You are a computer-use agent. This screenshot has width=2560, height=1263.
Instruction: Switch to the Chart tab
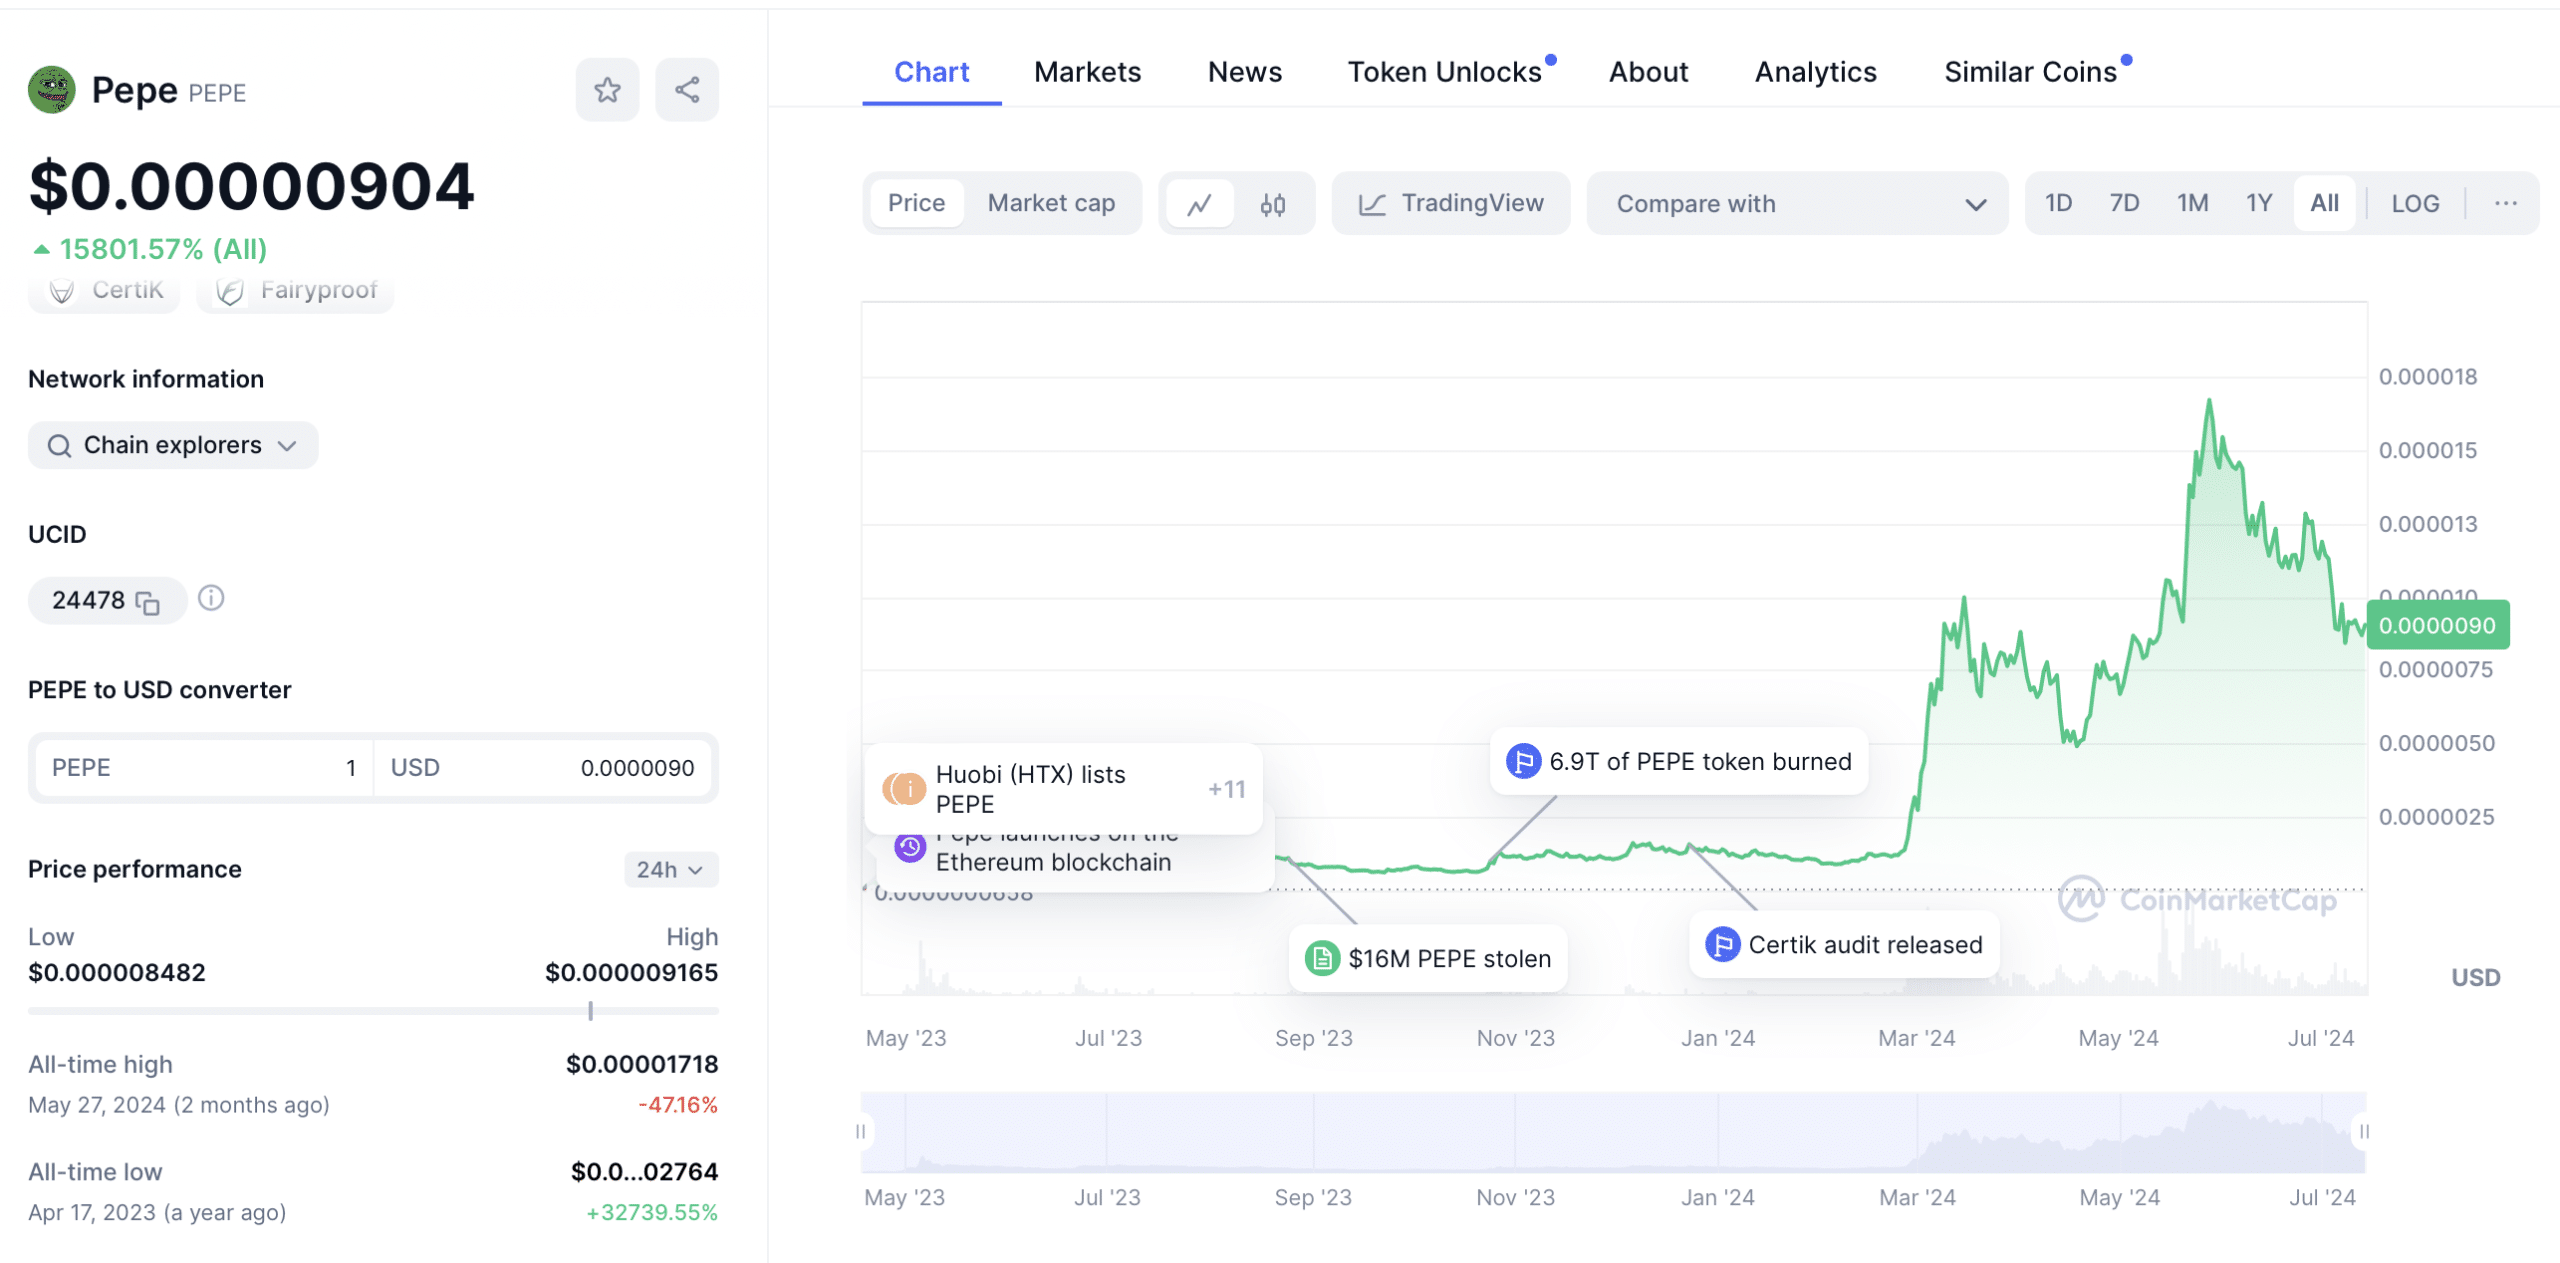pyautogui.click(x=932, y=72)
